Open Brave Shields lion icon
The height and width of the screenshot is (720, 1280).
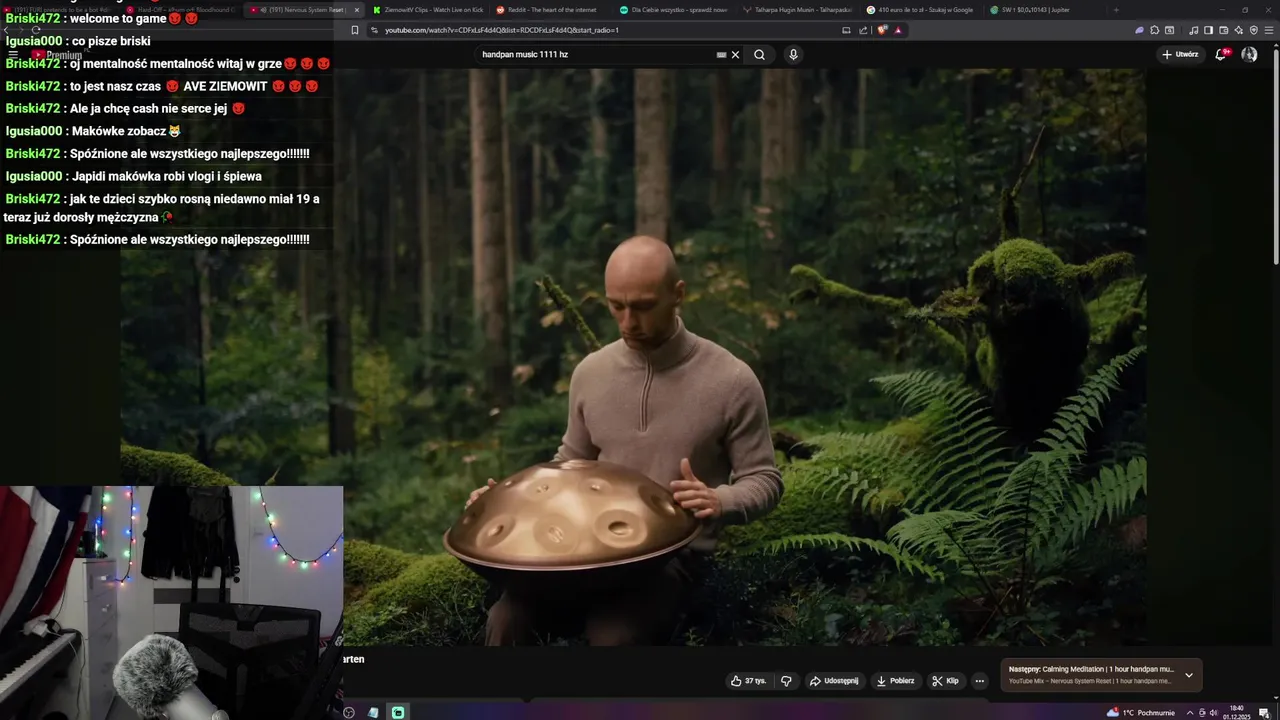point(882,30)
